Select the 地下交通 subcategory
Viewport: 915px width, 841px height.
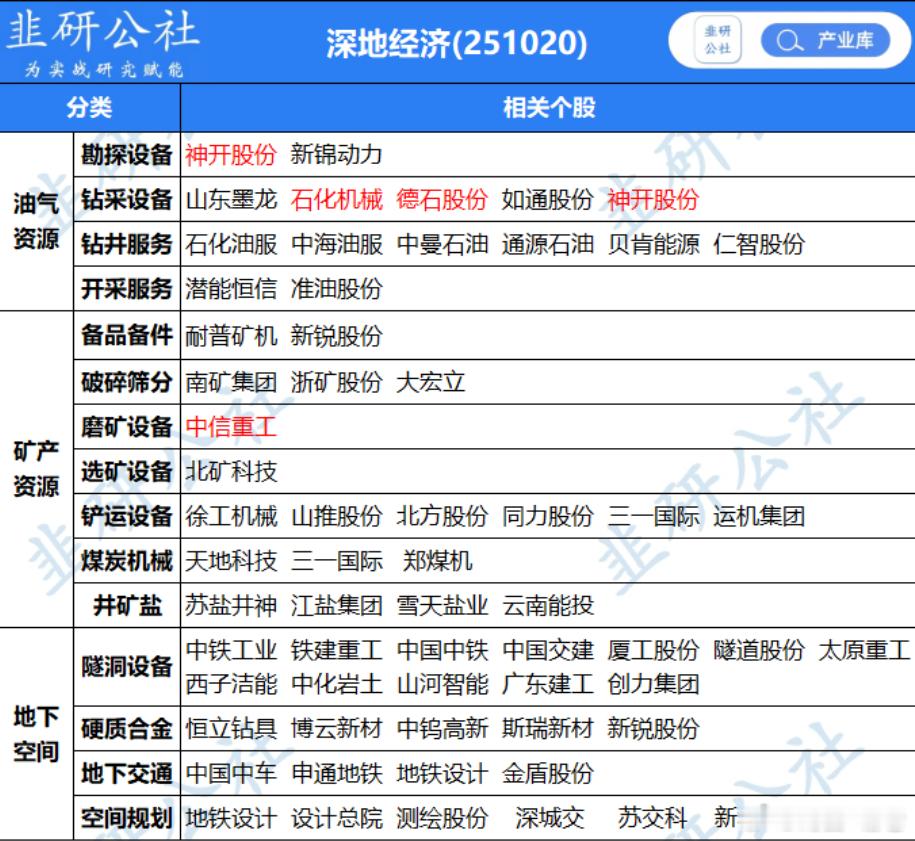click(x=127, y=774)
